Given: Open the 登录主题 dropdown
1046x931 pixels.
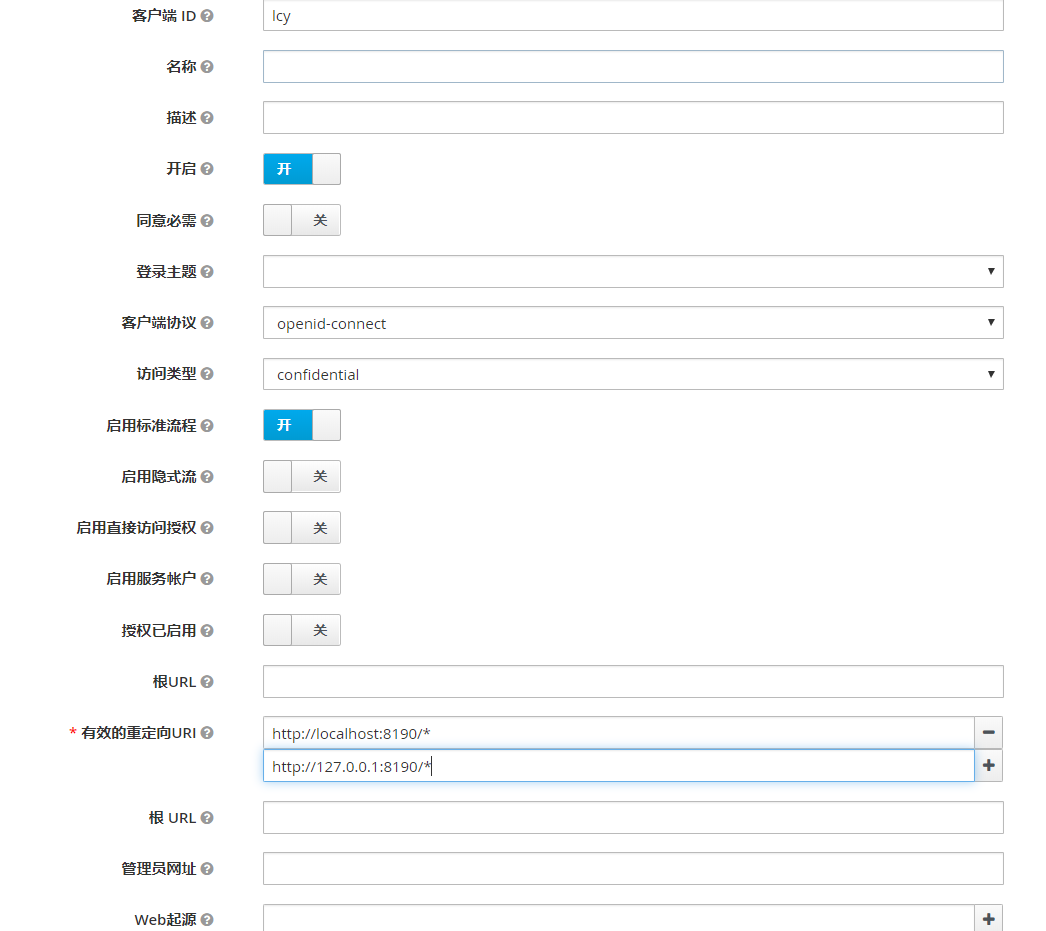Looking at the screenshot, I should [x=632, y=272].
